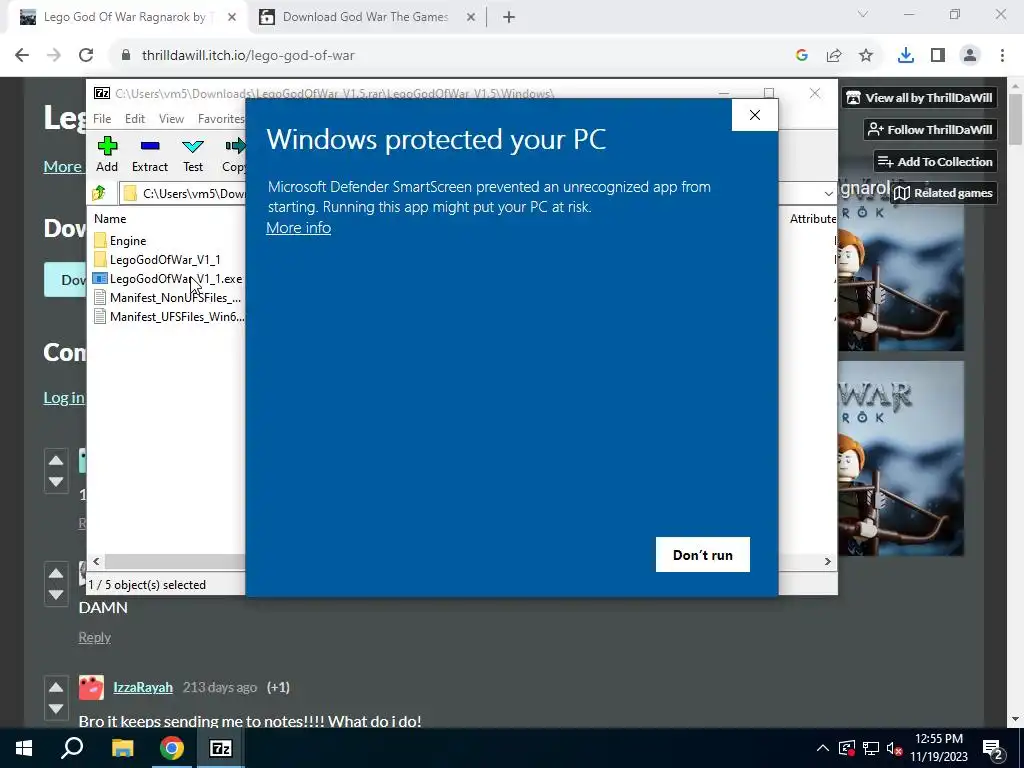This screenshot has height=768, width=1024.
Task: Click Add To Collection button
Action: [935, 162]
